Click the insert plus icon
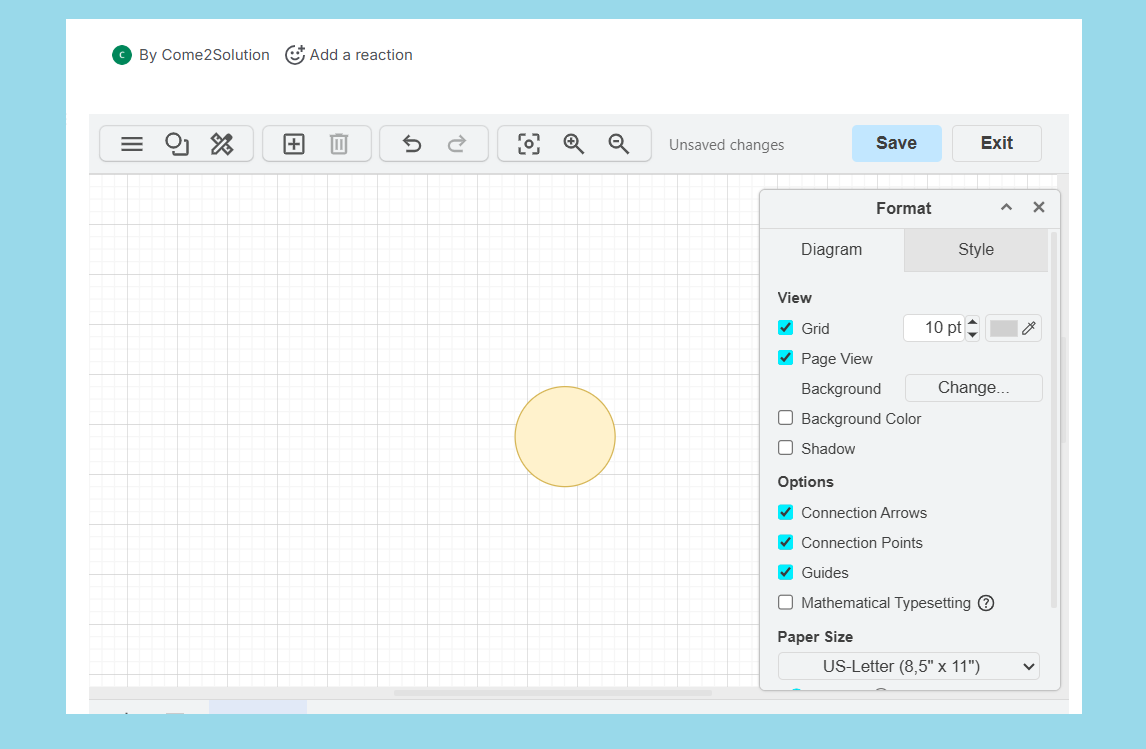The image size is (1146, 749). click(294, 144)
